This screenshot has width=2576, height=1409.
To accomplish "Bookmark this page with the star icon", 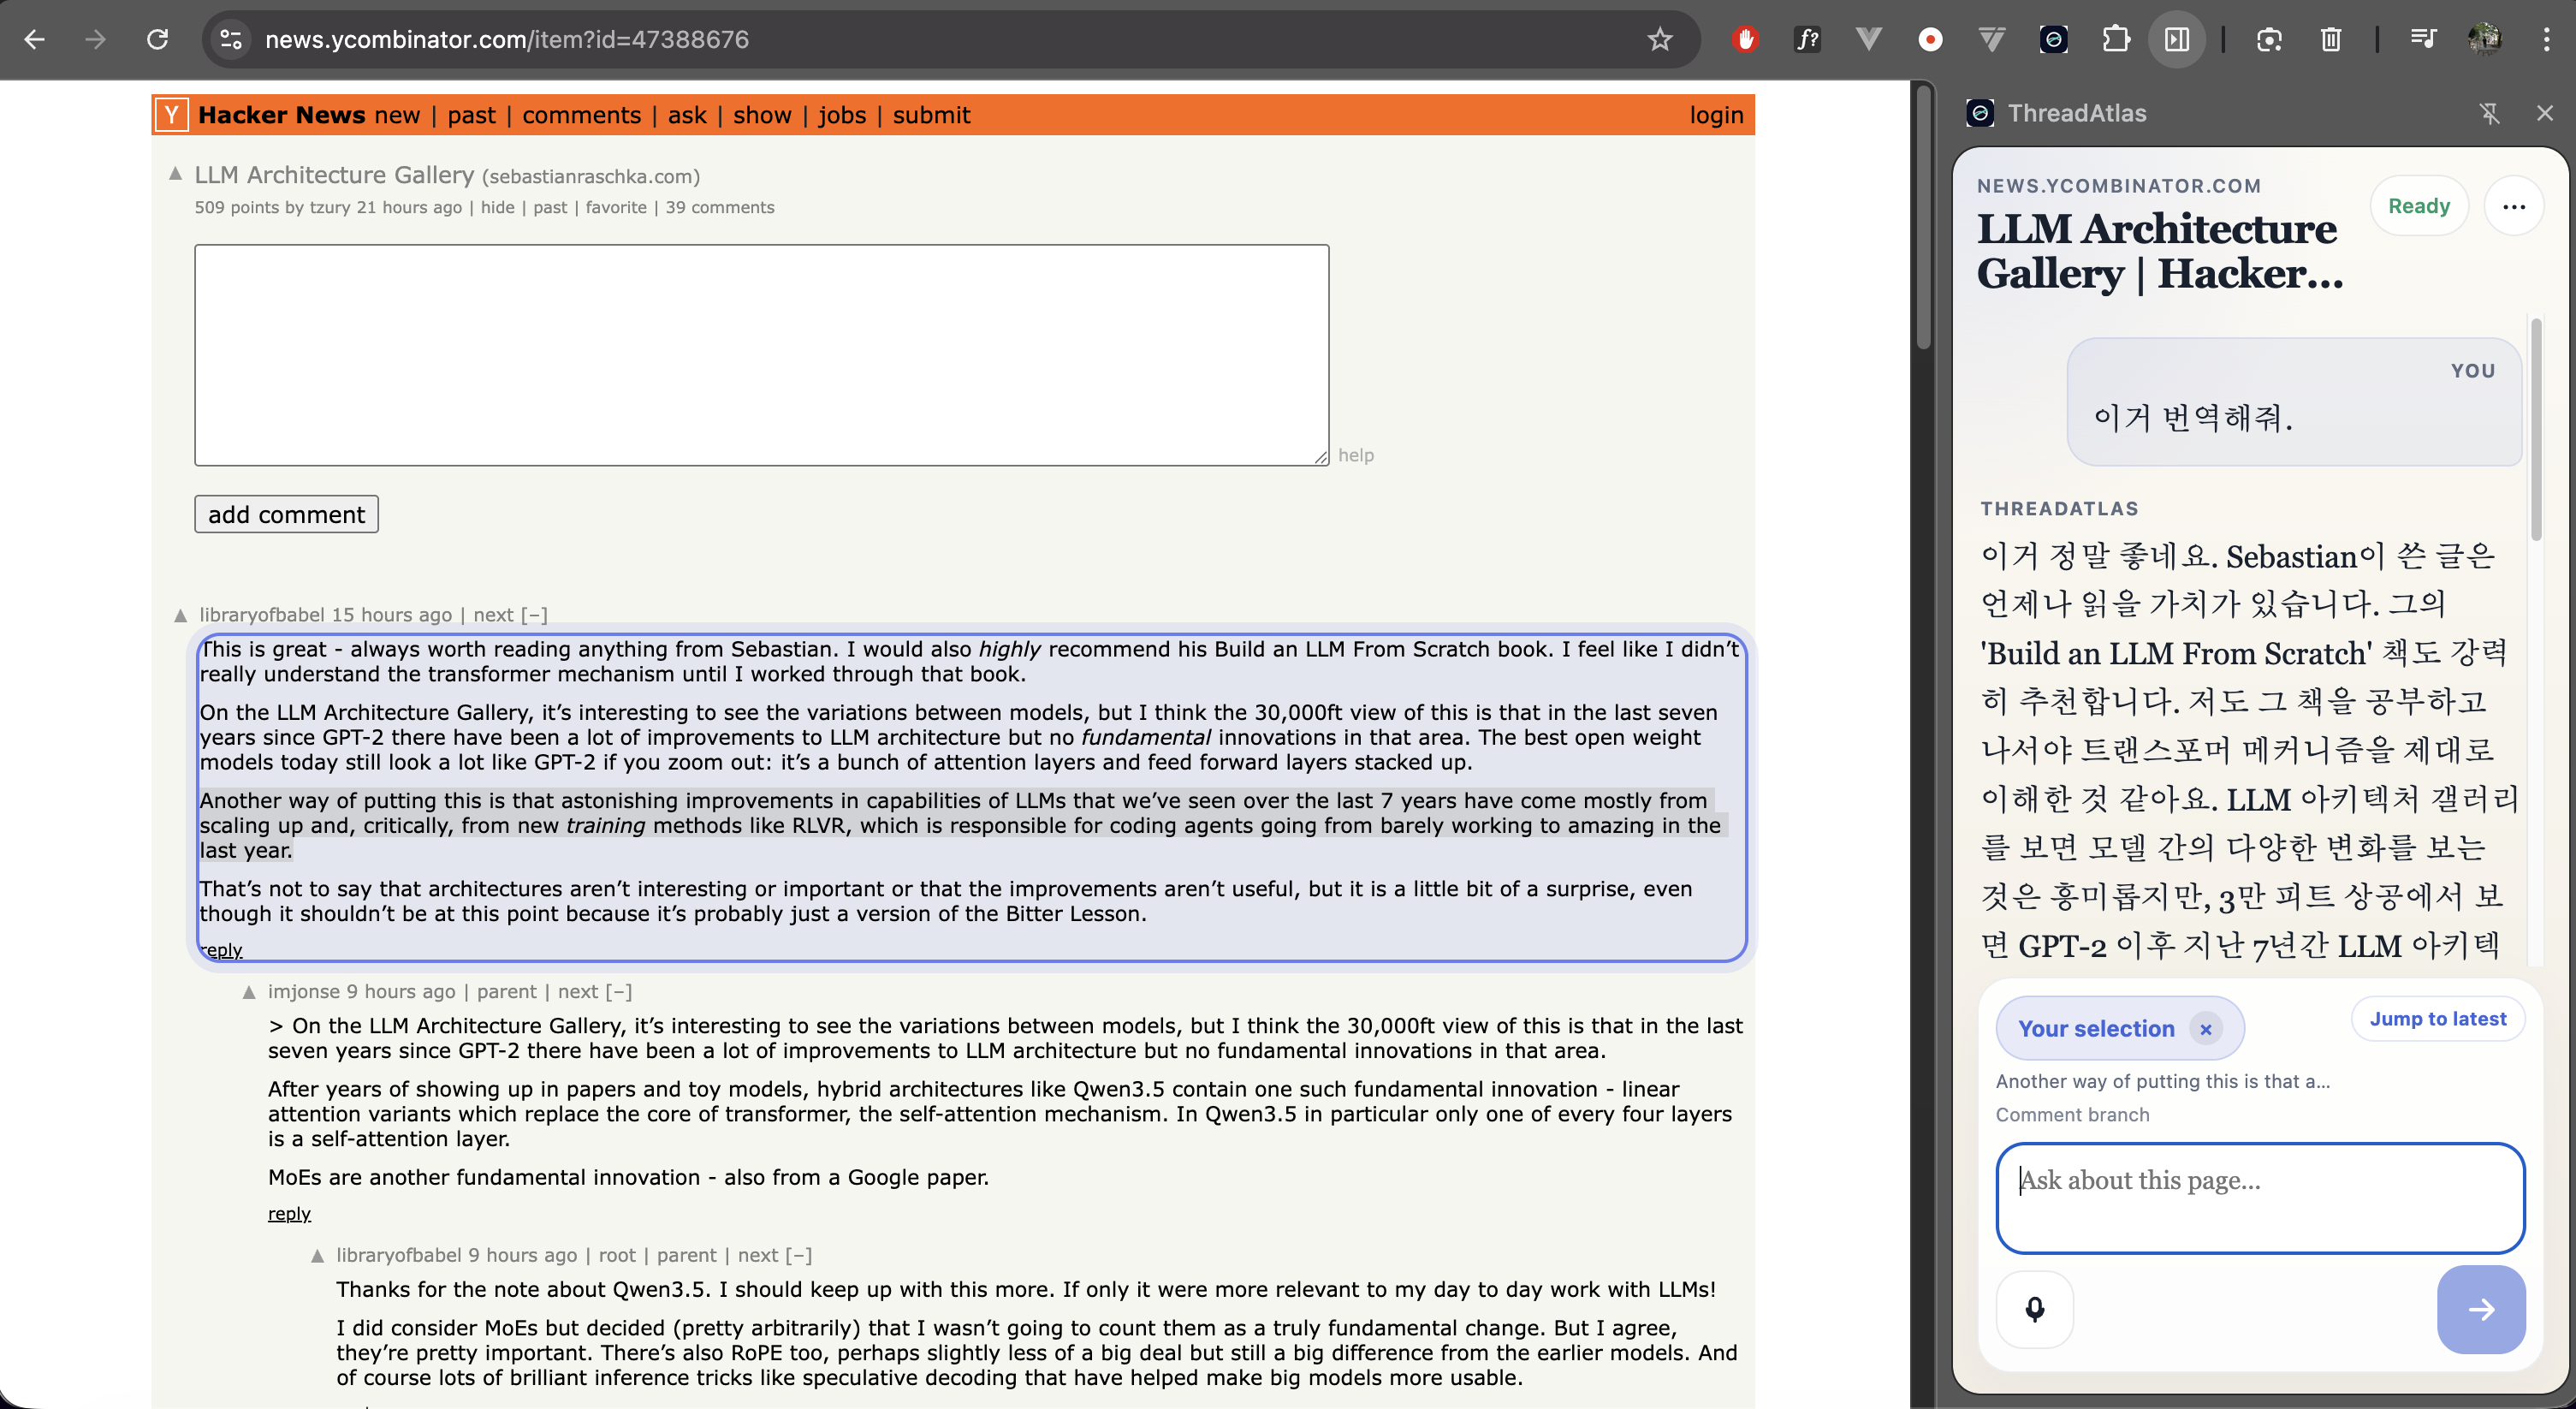I will (1659, 39).
